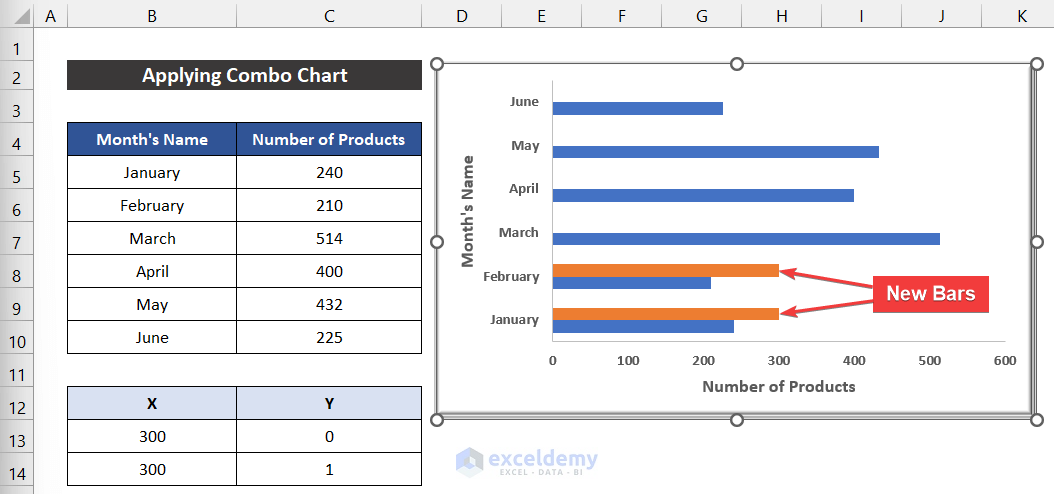Click the red New Bars callout
Screen dimensions: 1054x494
(x=930, y=294)
